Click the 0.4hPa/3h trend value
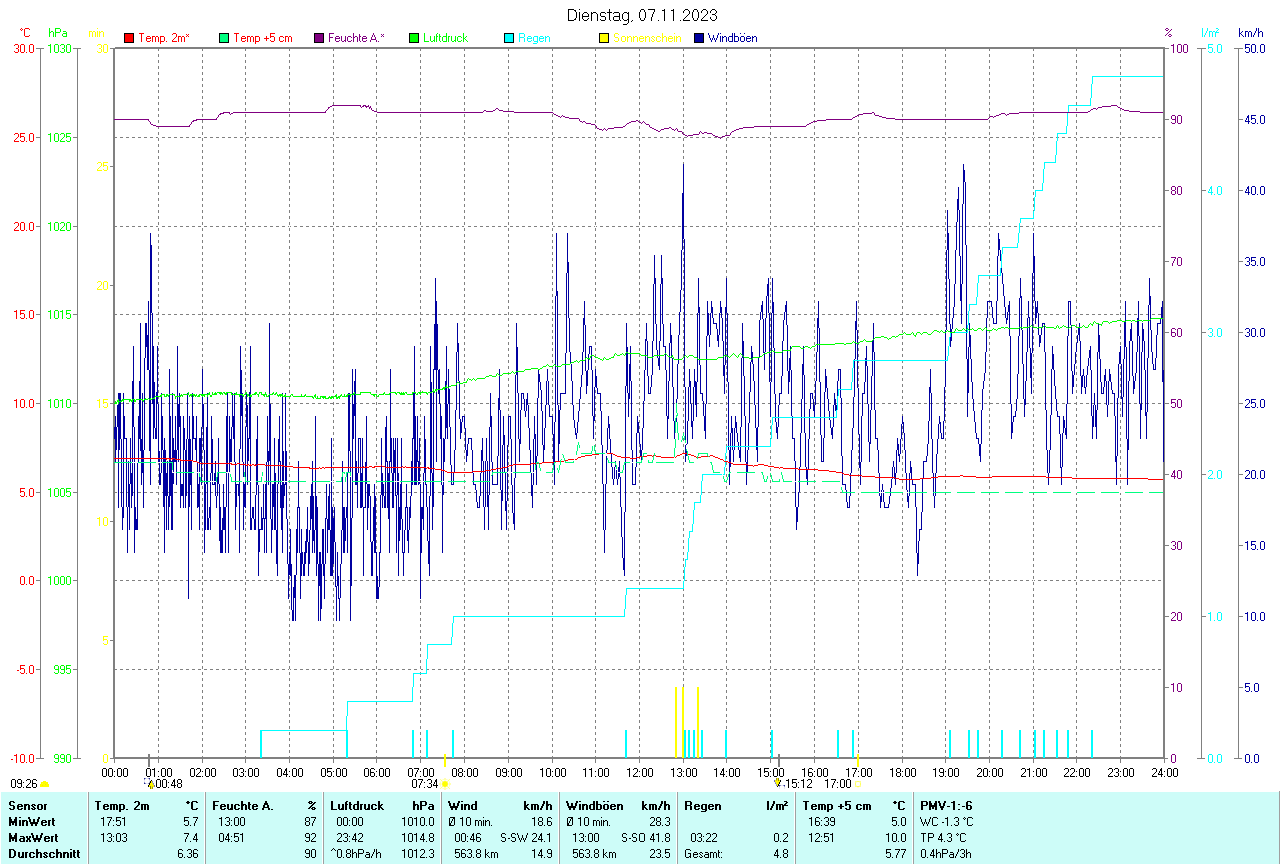The width and height of the screenshot is (1280, 864). tap(946, 853)
